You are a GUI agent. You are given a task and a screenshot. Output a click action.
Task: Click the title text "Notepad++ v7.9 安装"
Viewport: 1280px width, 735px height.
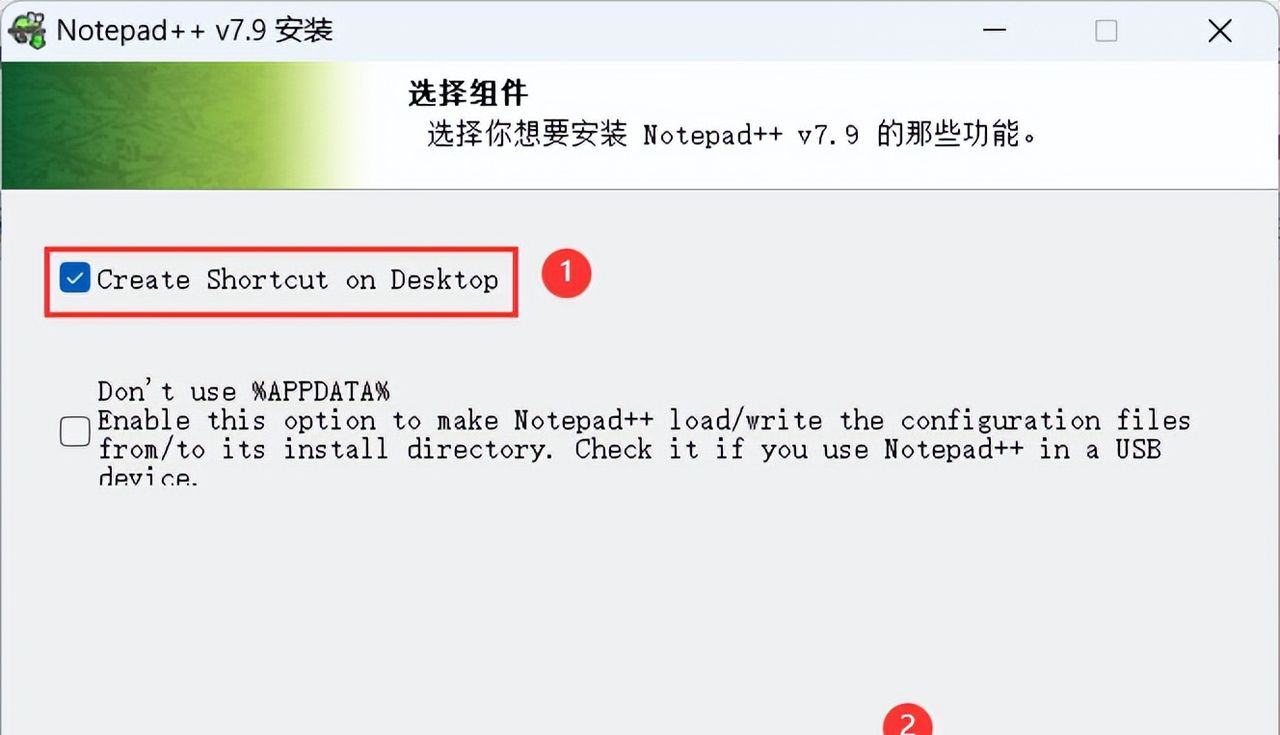coord(194,31)
